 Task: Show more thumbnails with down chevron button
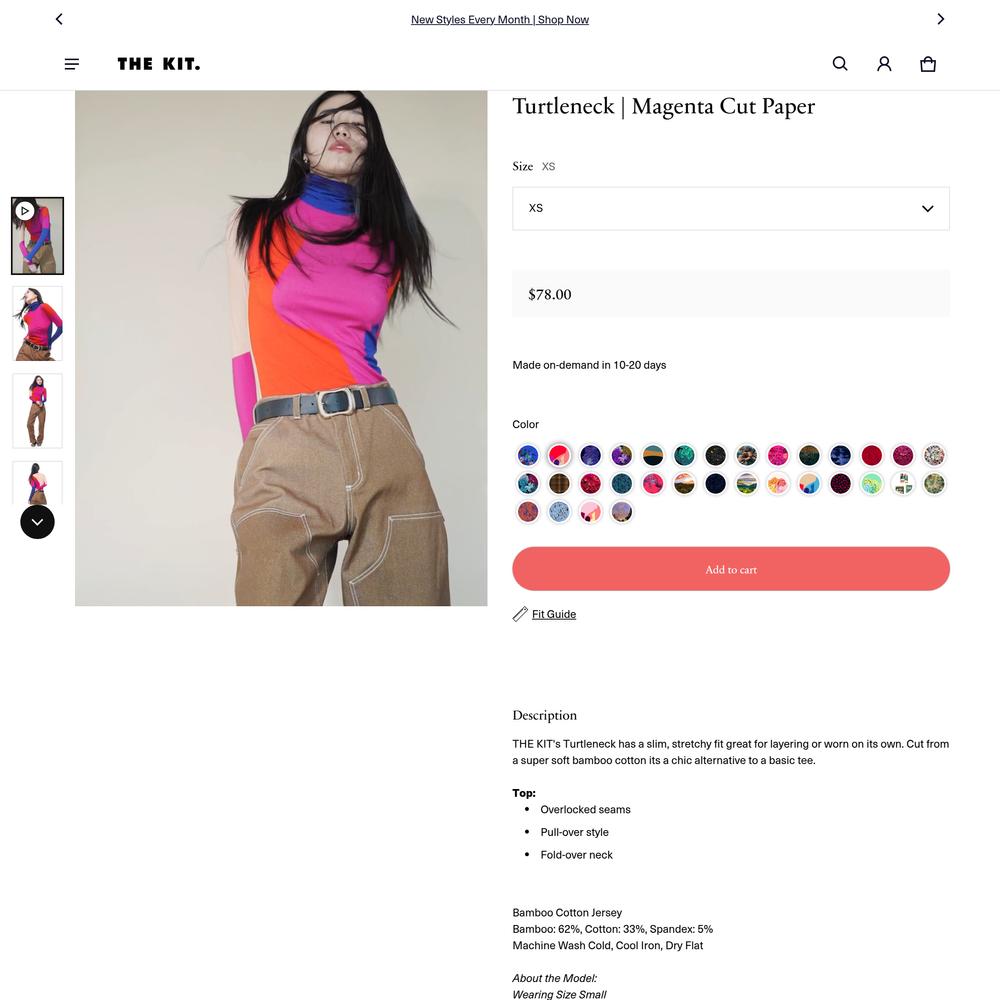[x=38, y=522]
